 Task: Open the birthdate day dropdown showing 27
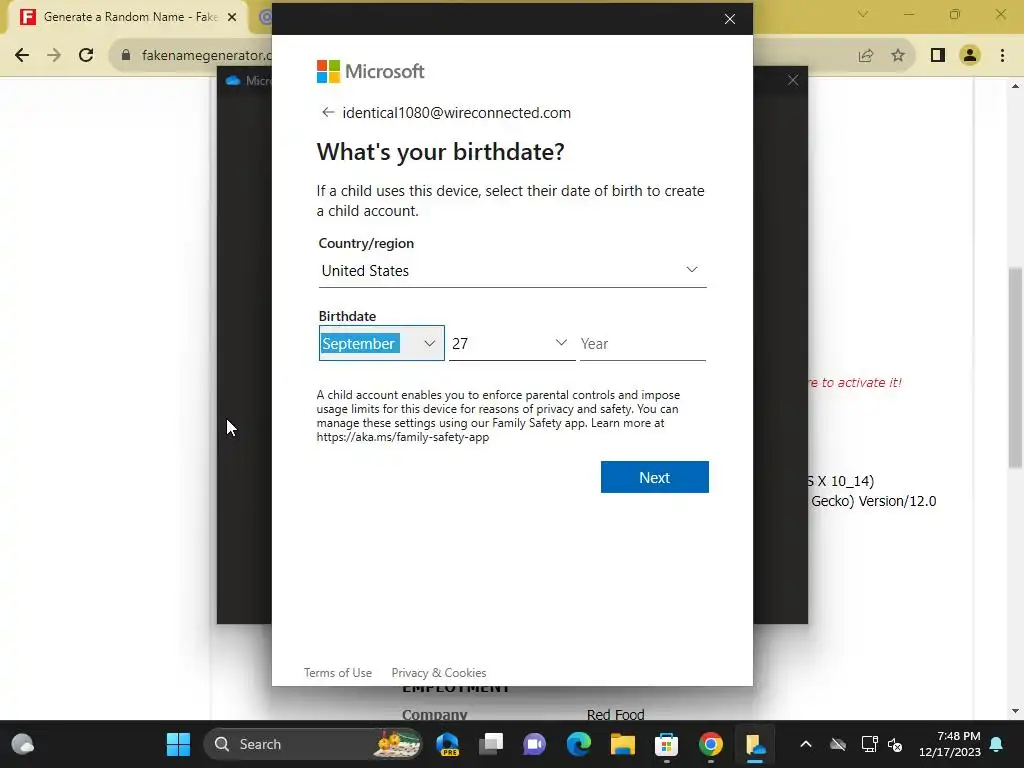point(512,343)
